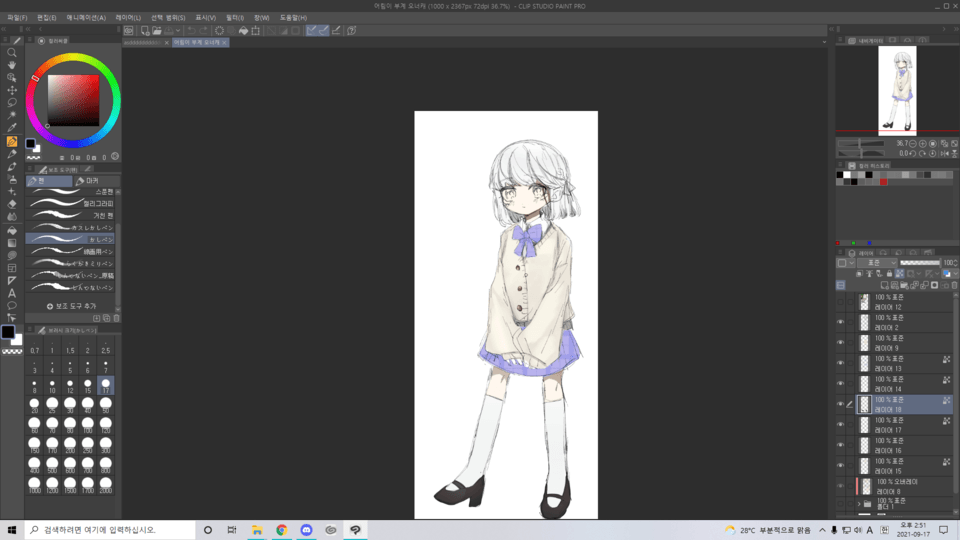The height and width of the screenshot is (540, 960).
Task: Click the New document toolbar icon
Action: (x=144, y=30)
